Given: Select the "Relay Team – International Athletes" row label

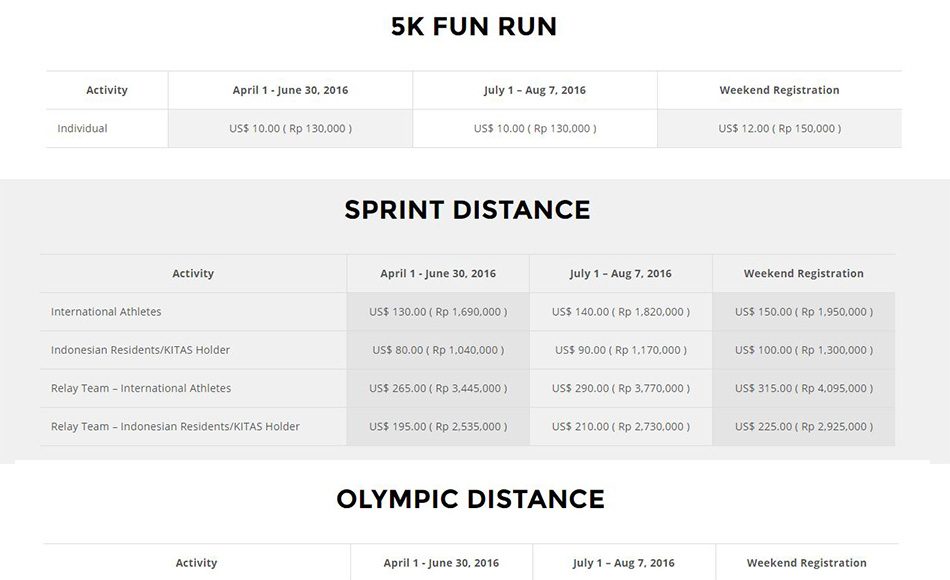Looking at the screenshot, I should point(141,388).
